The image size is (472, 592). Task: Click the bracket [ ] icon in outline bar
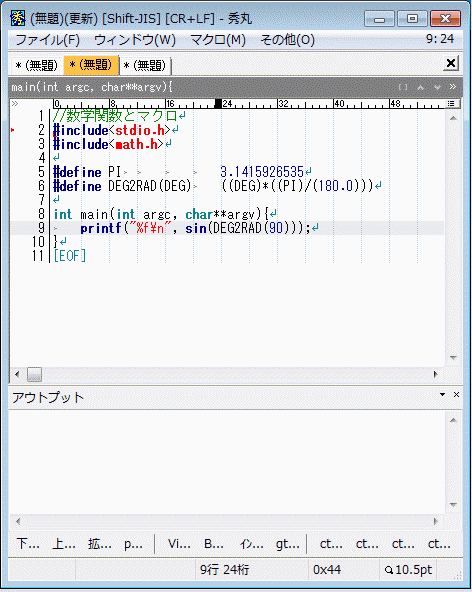click(x=403, y=87)
